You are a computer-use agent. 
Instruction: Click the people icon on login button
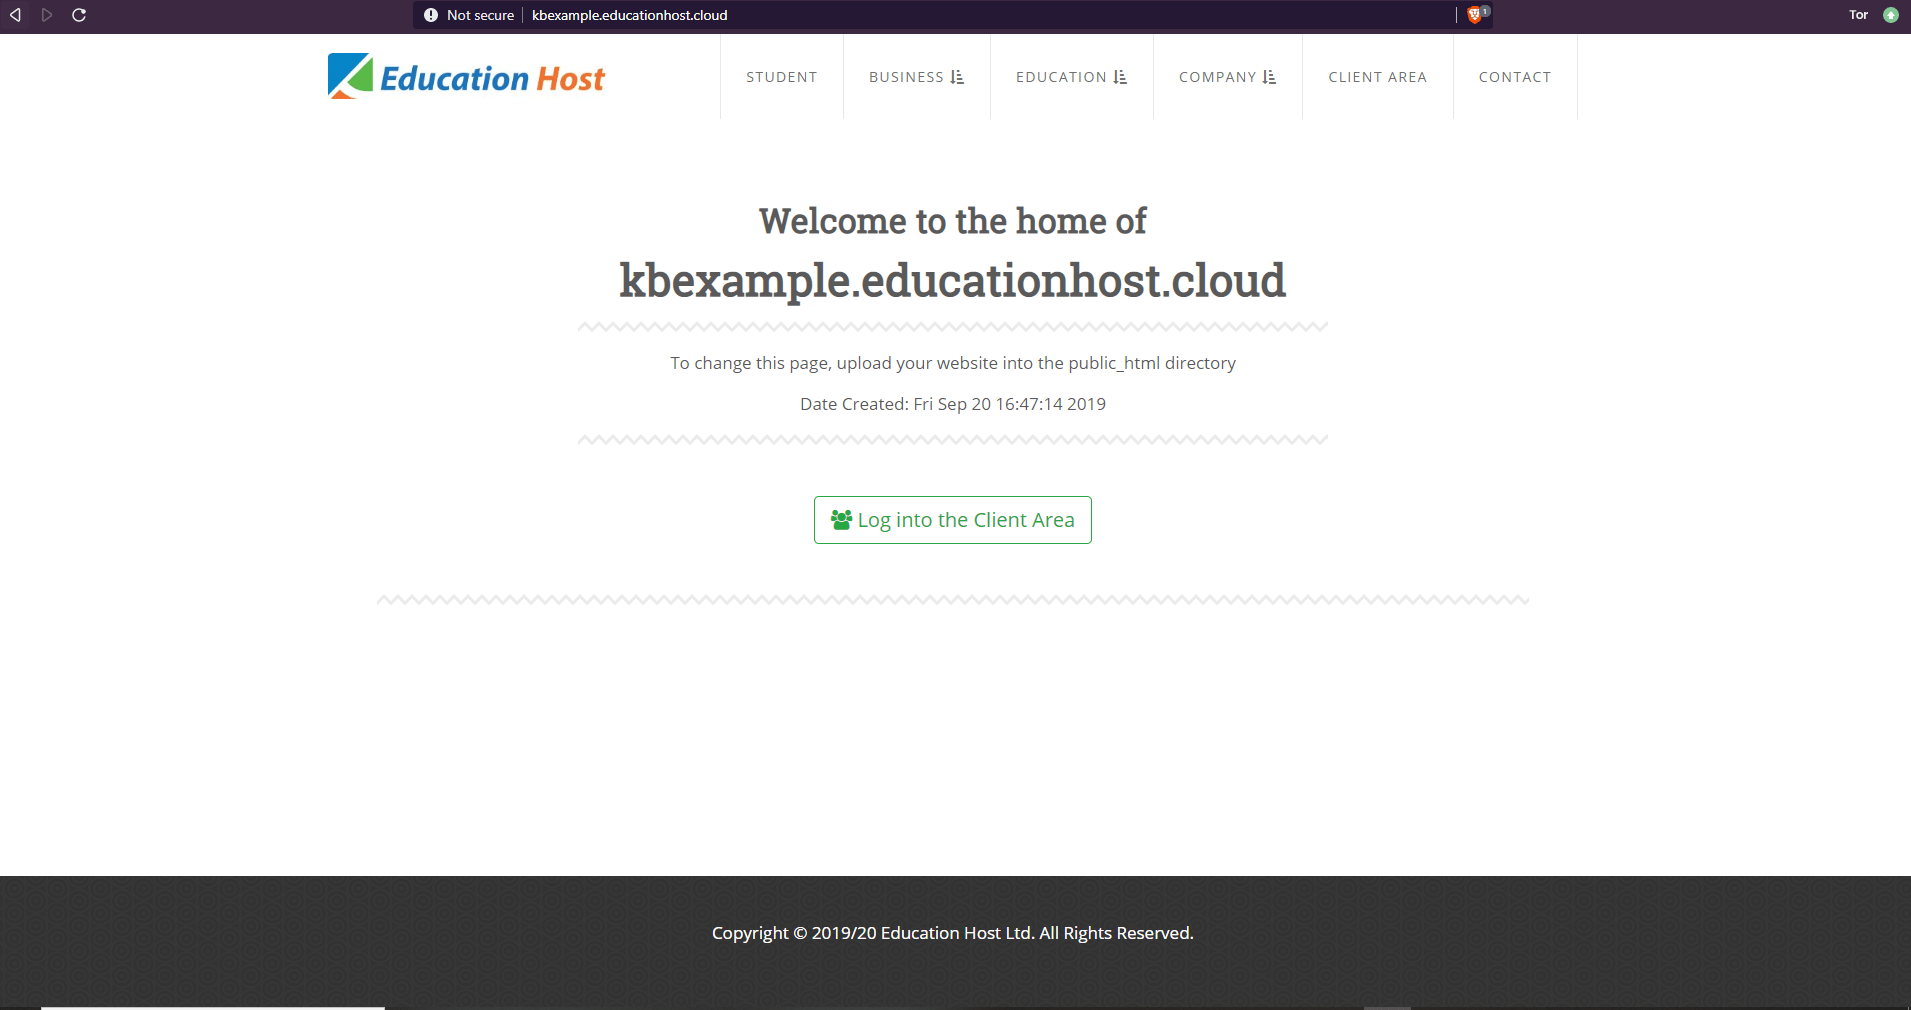[x=842, y=520]
